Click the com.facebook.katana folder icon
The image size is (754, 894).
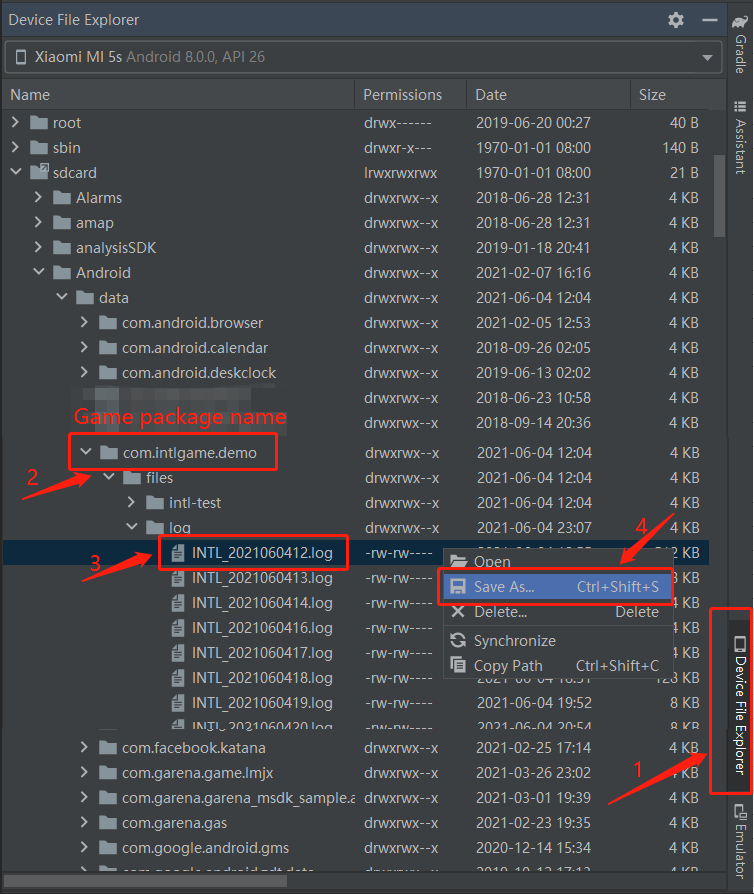[108, 747]
